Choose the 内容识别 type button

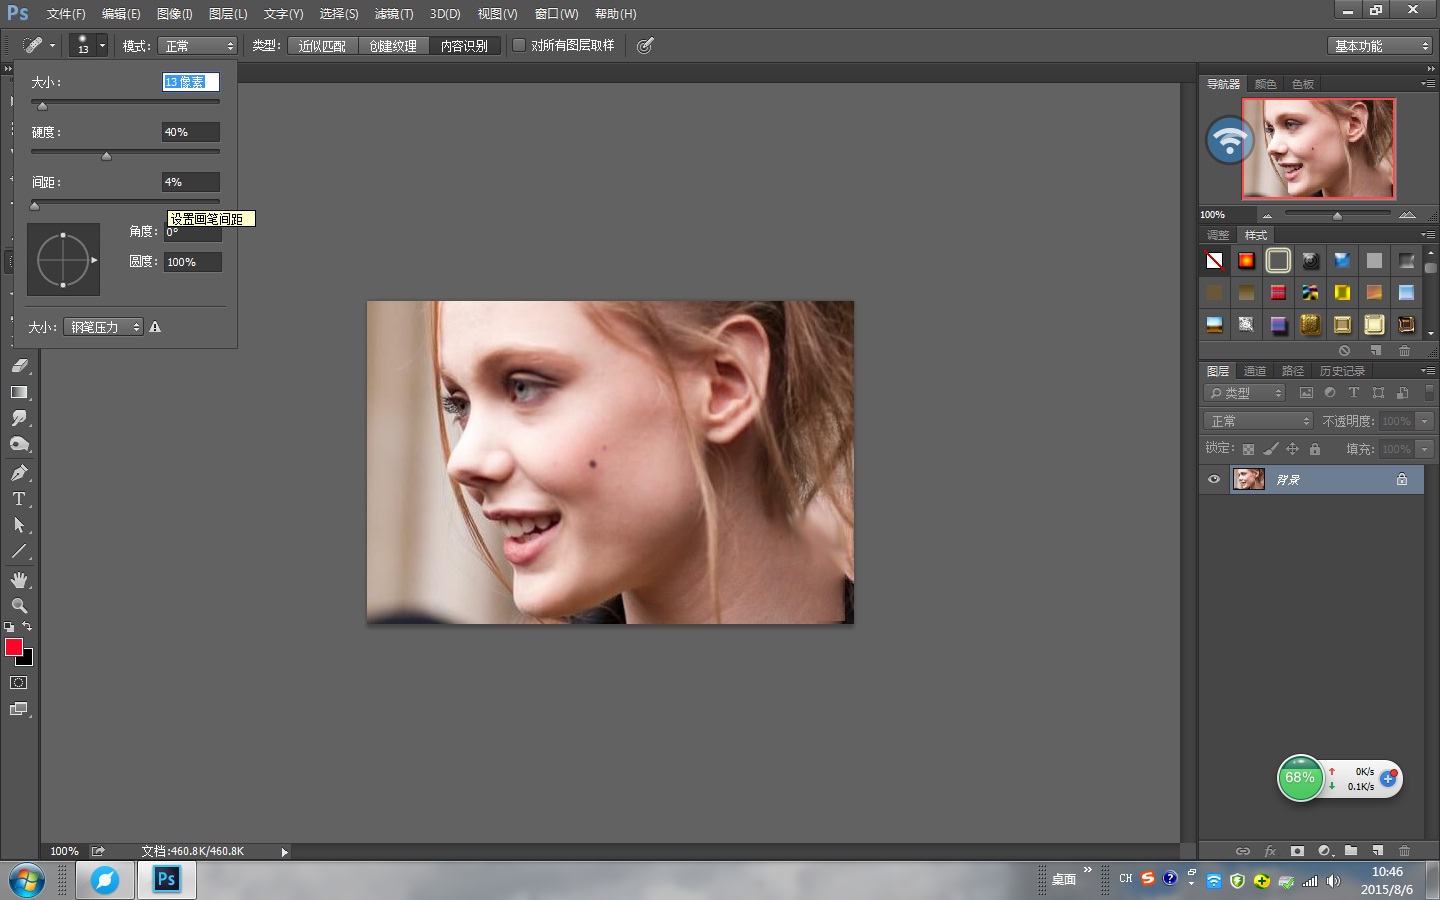pos(464,46)
